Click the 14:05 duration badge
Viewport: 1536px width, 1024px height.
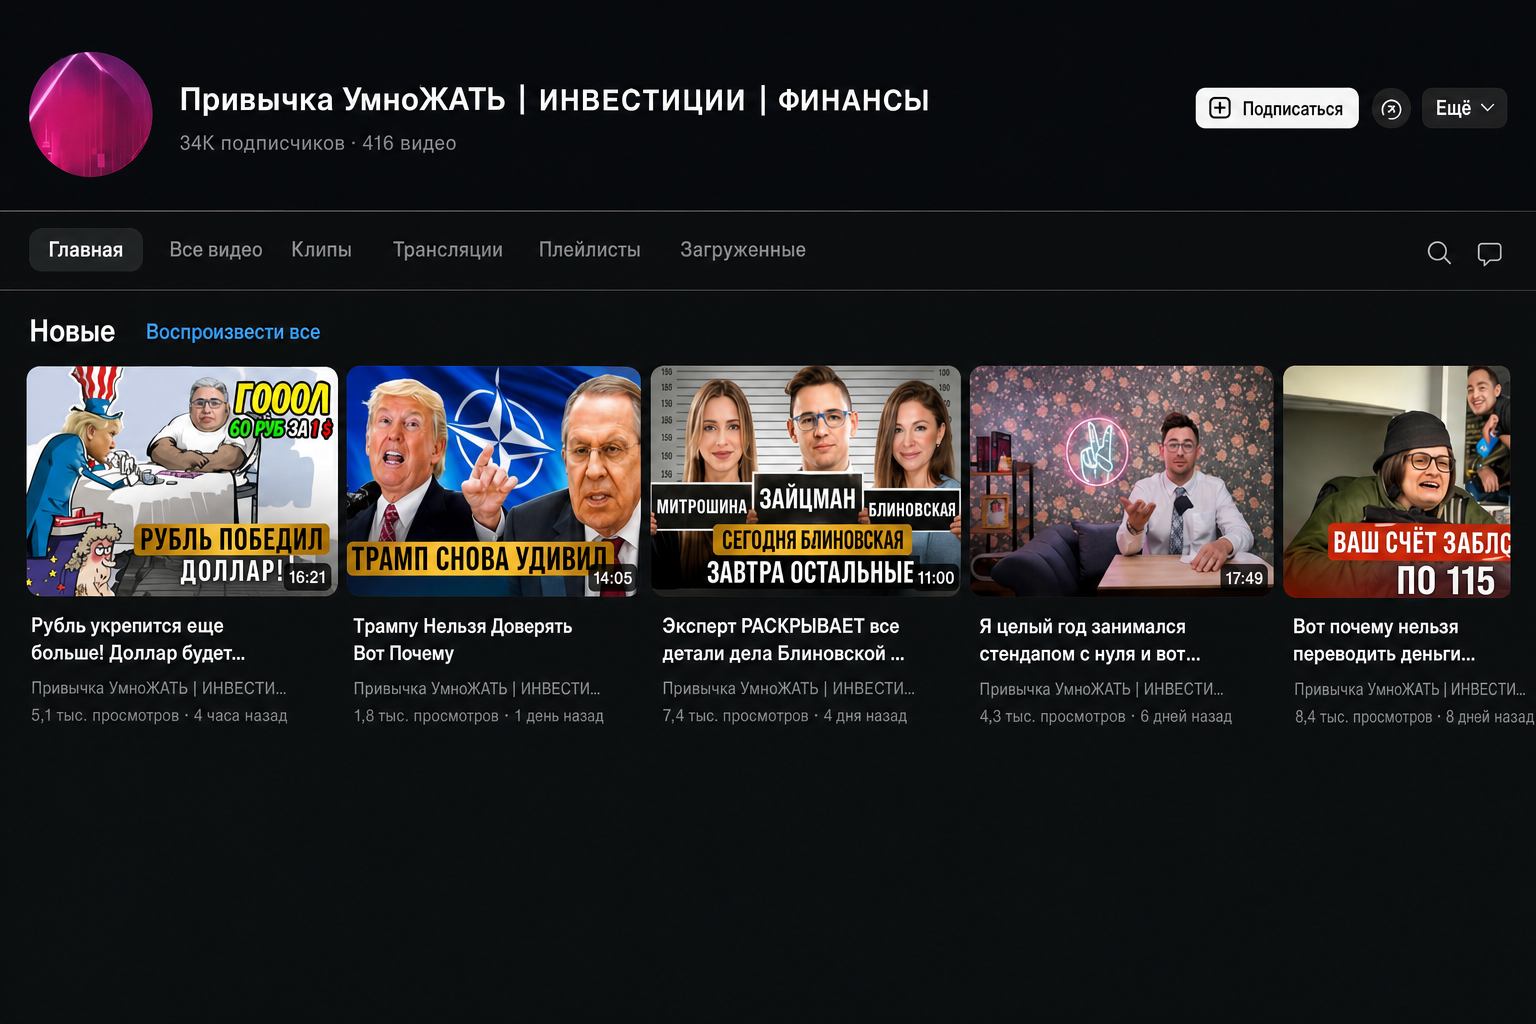613,578
